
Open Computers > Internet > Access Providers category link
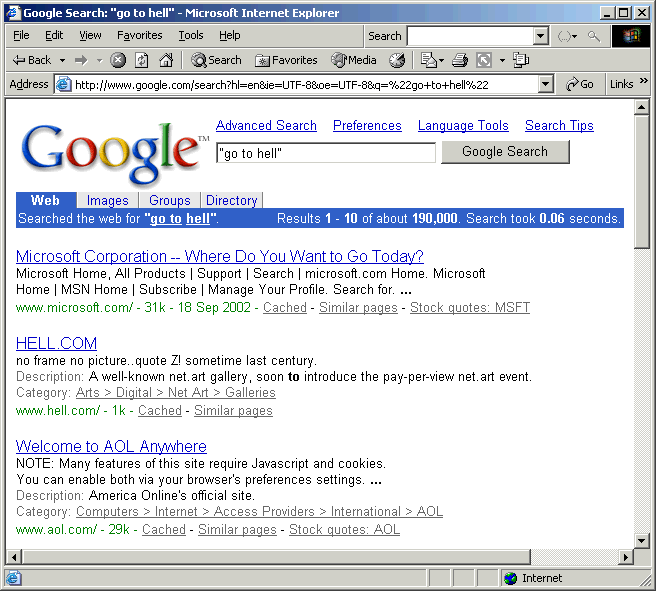point(259,512)
